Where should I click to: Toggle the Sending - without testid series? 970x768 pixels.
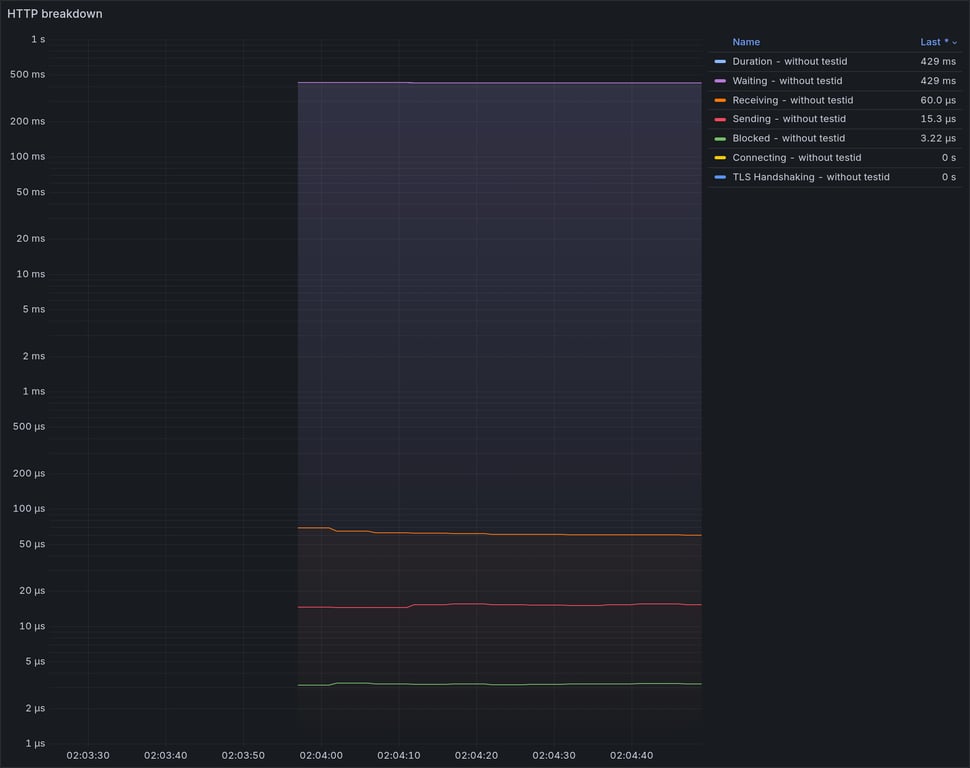[789, 119]
